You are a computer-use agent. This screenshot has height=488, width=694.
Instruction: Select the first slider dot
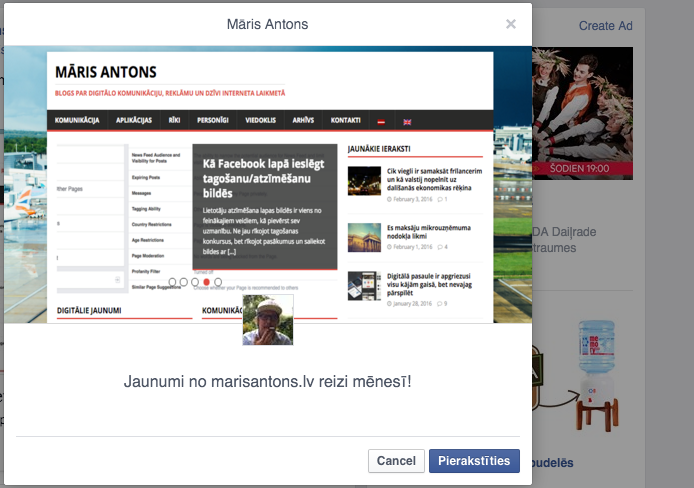coord(172,282)
